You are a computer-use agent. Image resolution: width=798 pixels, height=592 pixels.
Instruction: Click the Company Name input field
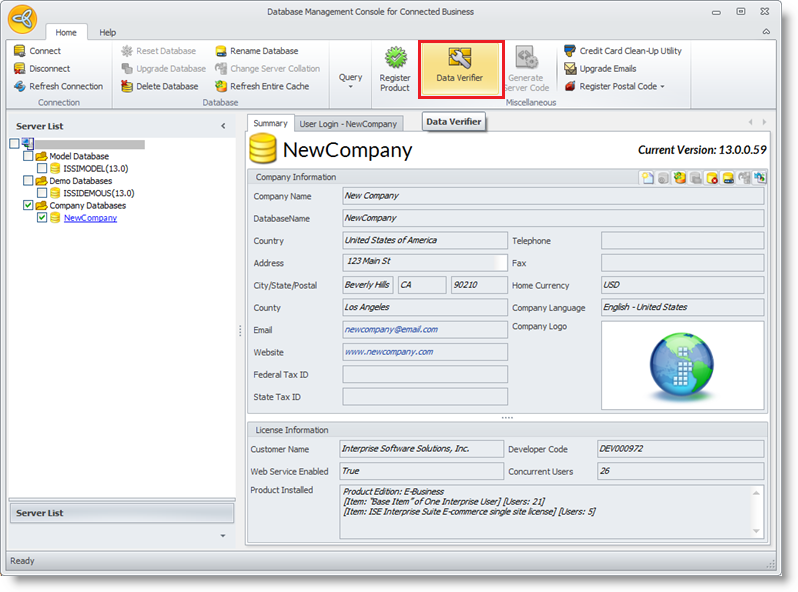pos(553,196)
